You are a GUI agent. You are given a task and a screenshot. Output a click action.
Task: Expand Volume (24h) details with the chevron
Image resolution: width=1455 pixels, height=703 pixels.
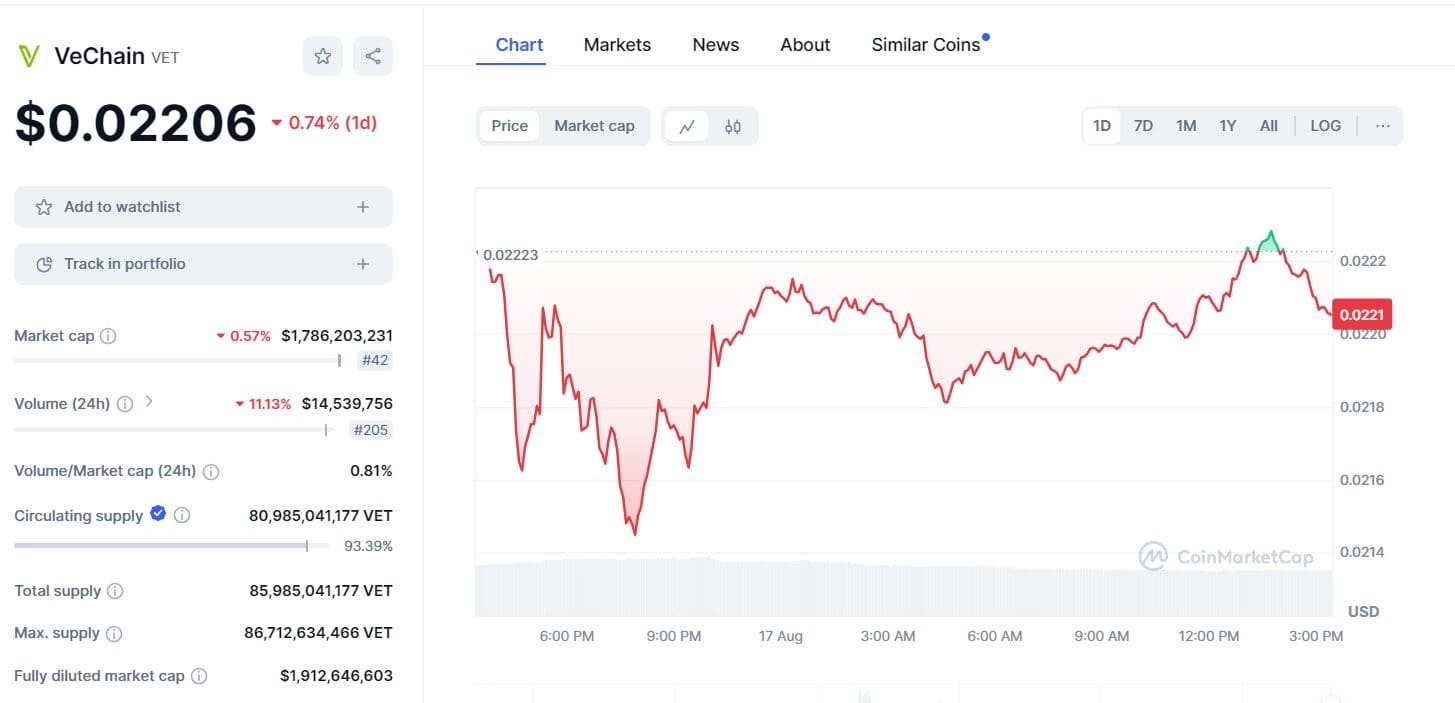[x=149, y=403]
